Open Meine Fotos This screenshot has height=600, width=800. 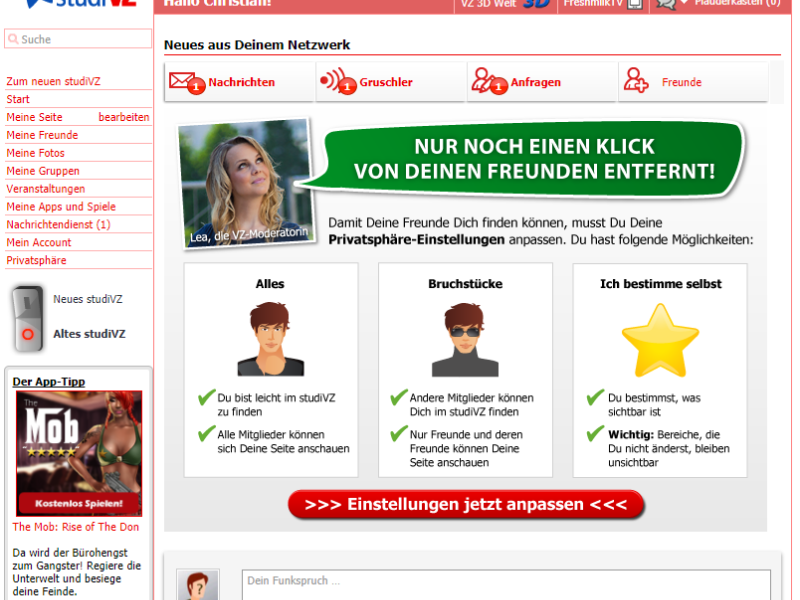click(x=35, y=153)
